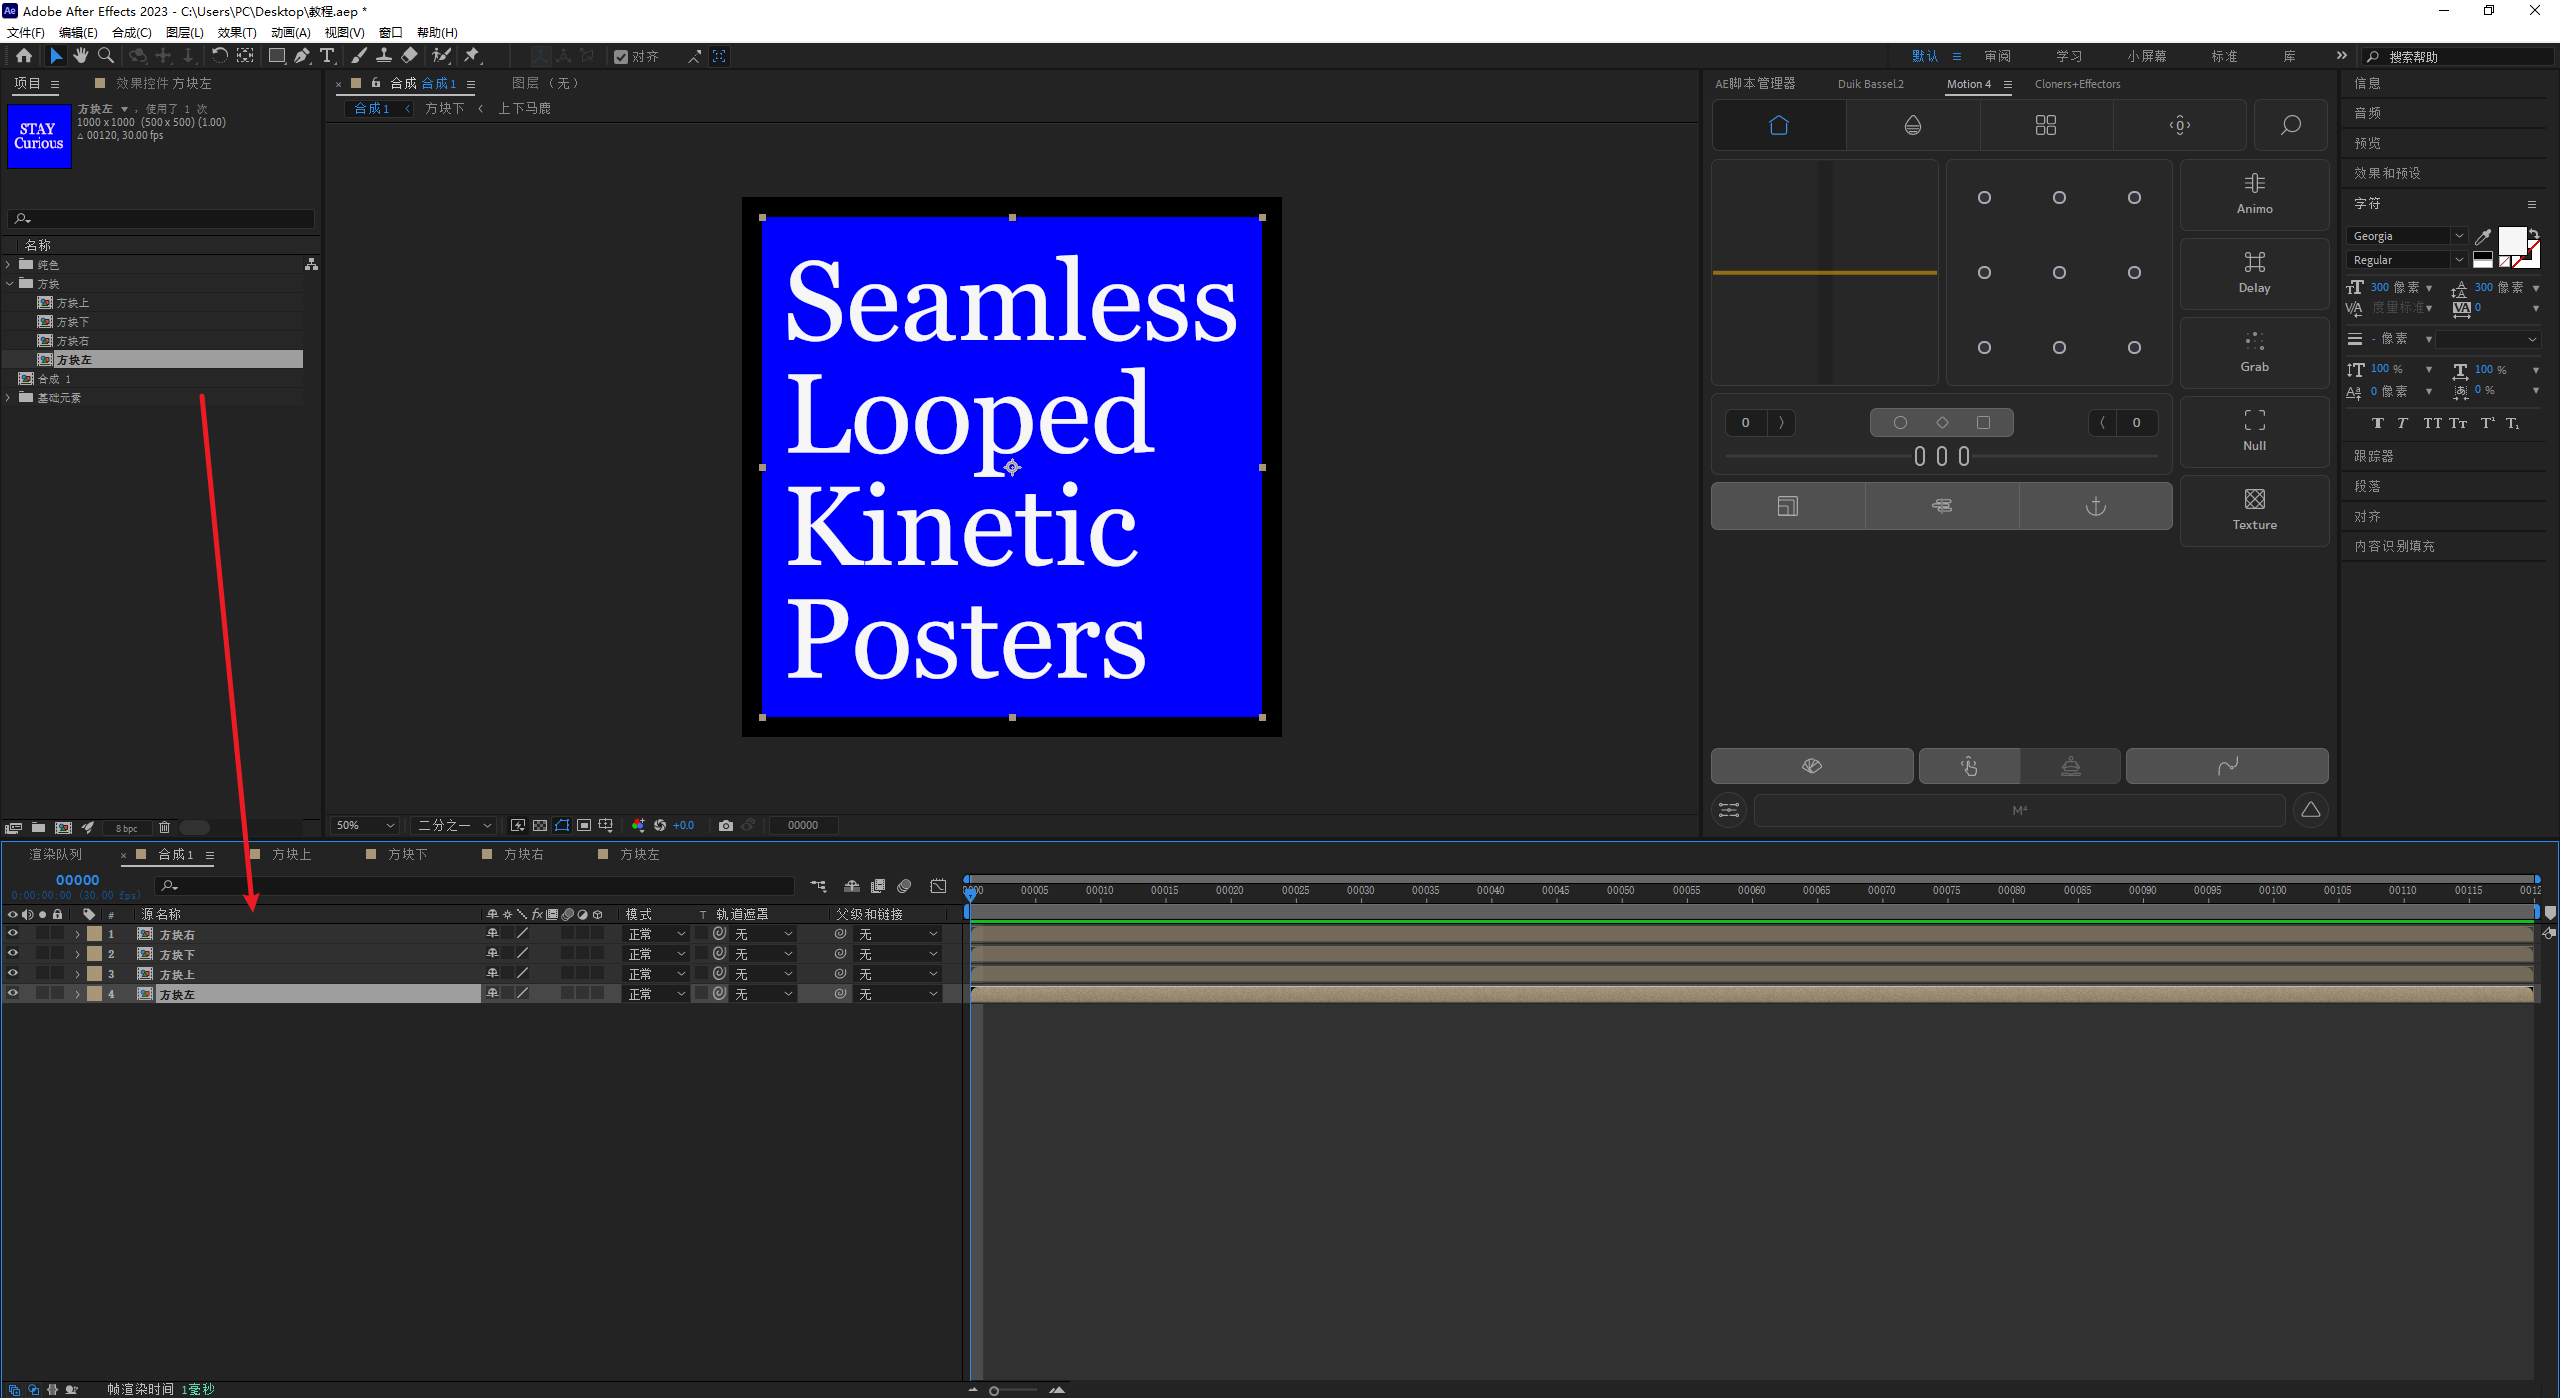2560x1398 pixels.
Task: Click the Null tool in Motion 4
Action: pos(2254,430)
